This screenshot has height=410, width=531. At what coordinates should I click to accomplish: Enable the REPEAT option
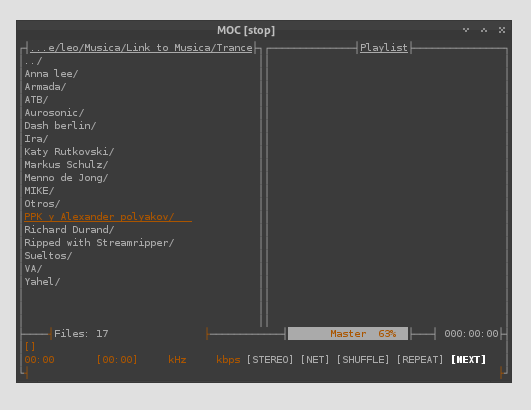(x=420, y=360)
